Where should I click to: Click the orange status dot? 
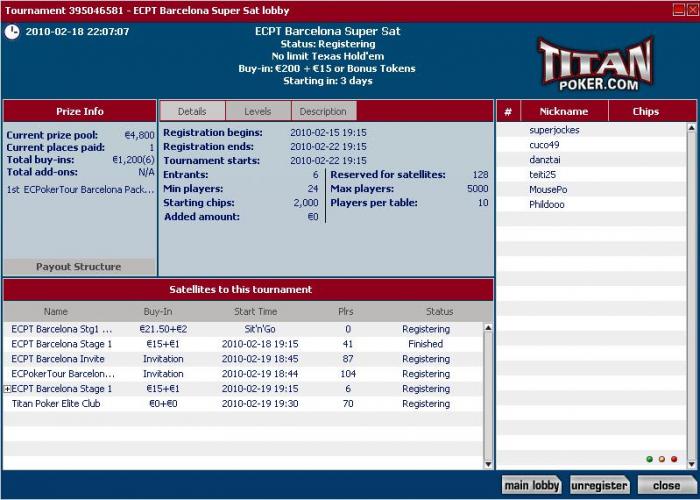point(662,459)
